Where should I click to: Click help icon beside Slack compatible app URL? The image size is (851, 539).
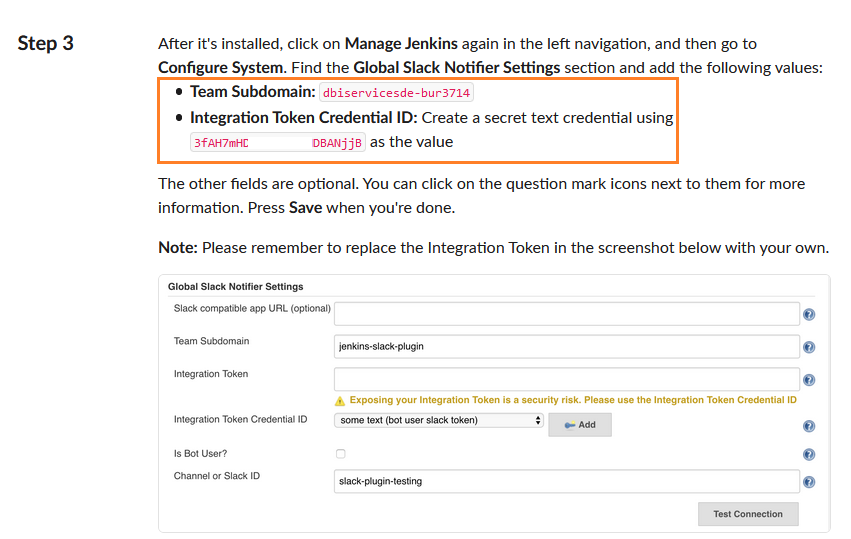[x=809, y=314]
